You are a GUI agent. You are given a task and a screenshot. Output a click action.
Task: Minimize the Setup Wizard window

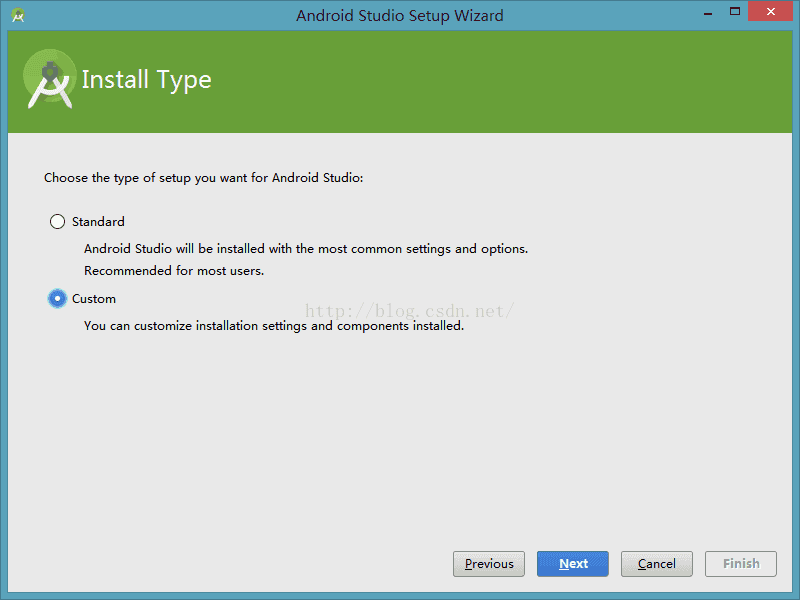(x=708, y=12)
